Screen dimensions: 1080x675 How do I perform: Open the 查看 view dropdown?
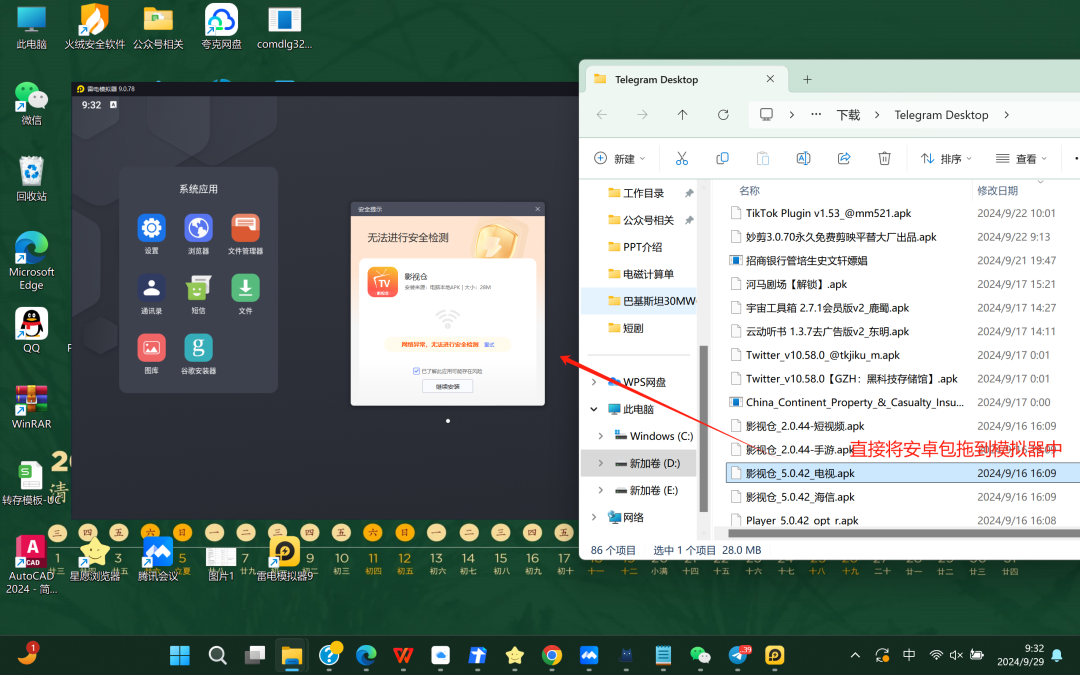(1021, 158)
